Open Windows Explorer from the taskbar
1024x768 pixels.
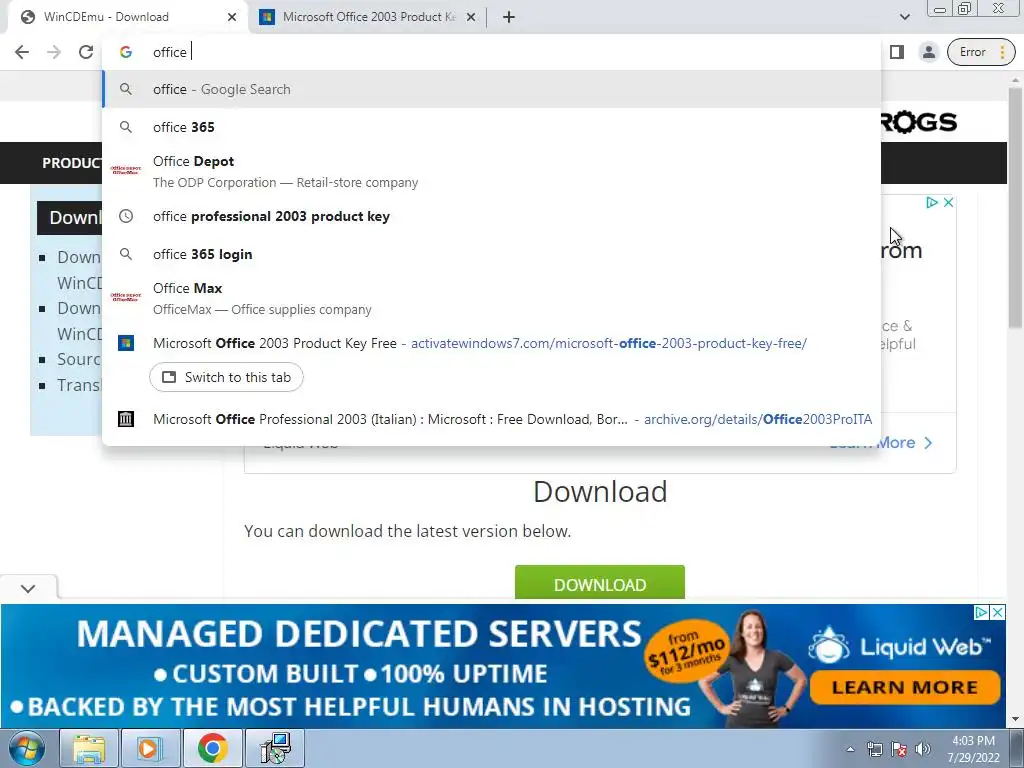coord(89,749)
